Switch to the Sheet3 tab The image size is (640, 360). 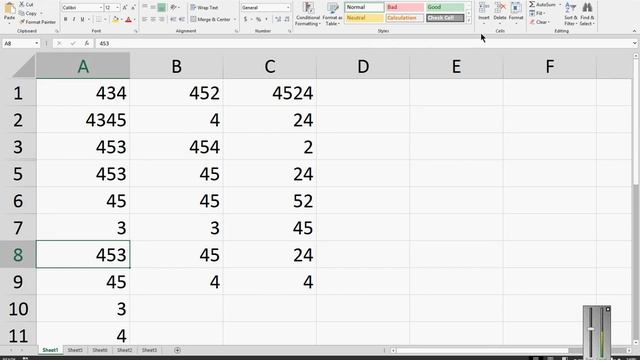point(149,350)
